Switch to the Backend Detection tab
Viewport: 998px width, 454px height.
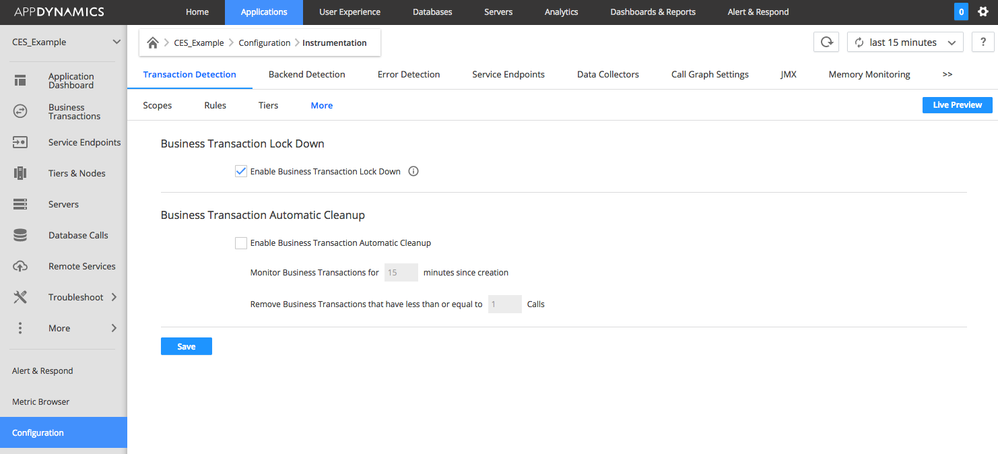click(x=306, y=74)
